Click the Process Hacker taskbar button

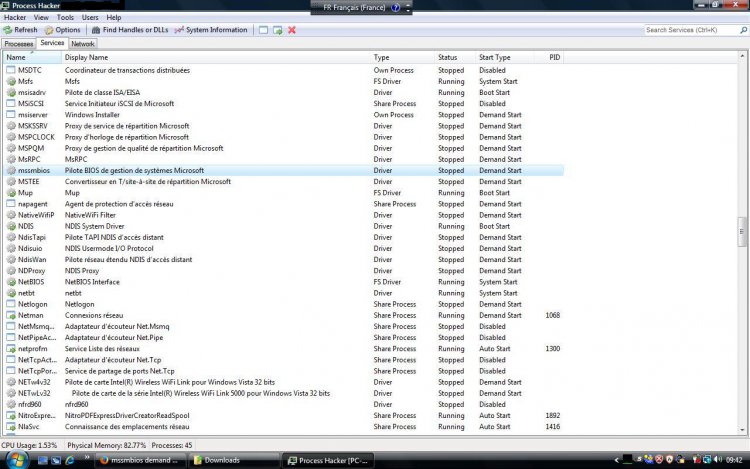click(x=328, y=460)
